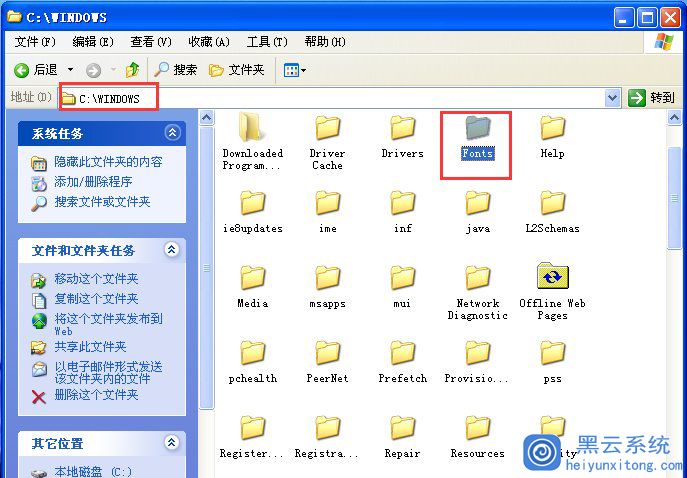Select the Network Diagnostic folder
This screenshot has height=478, width=687.
(478, 293)
